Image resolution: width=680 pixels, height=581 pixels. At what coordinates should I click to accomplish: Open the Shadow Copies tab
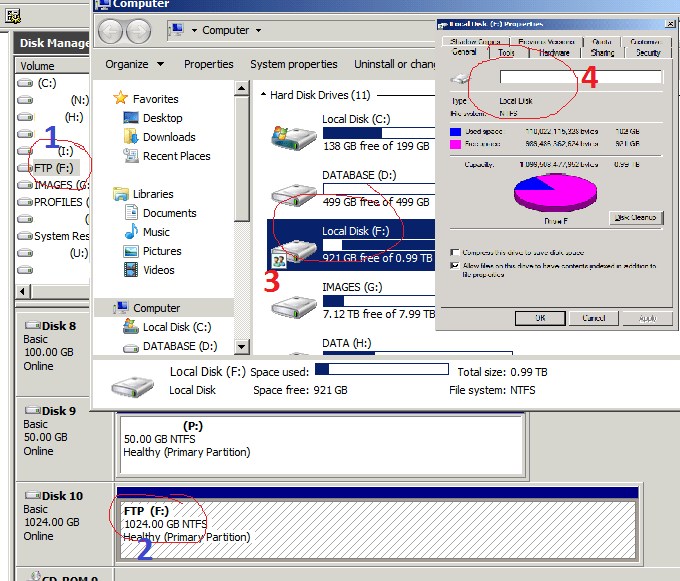tap(475, 42)
